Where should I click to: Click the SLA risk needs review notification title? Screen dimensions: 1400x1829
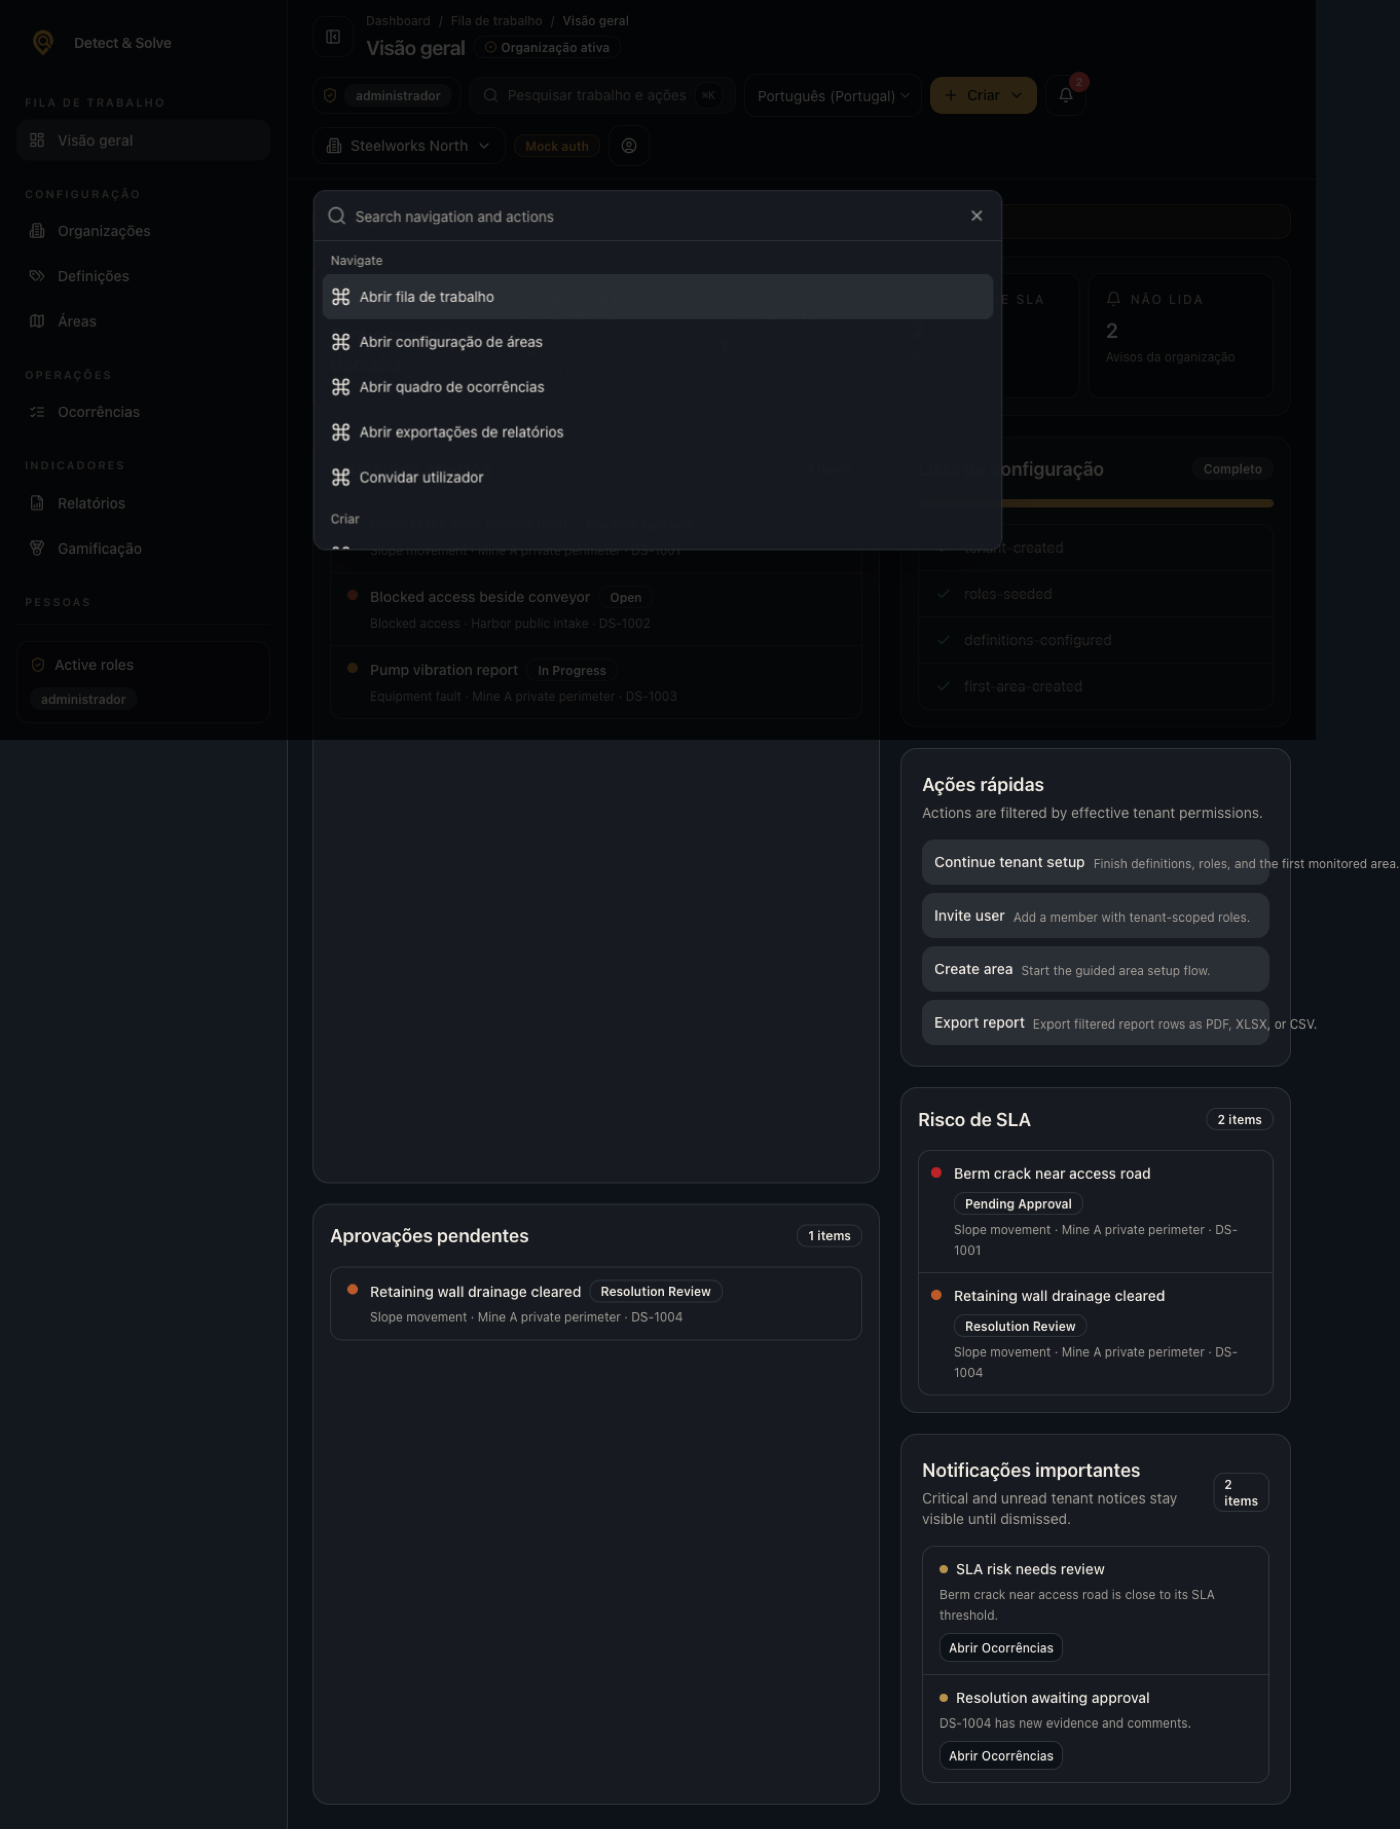(1030, 1569)
